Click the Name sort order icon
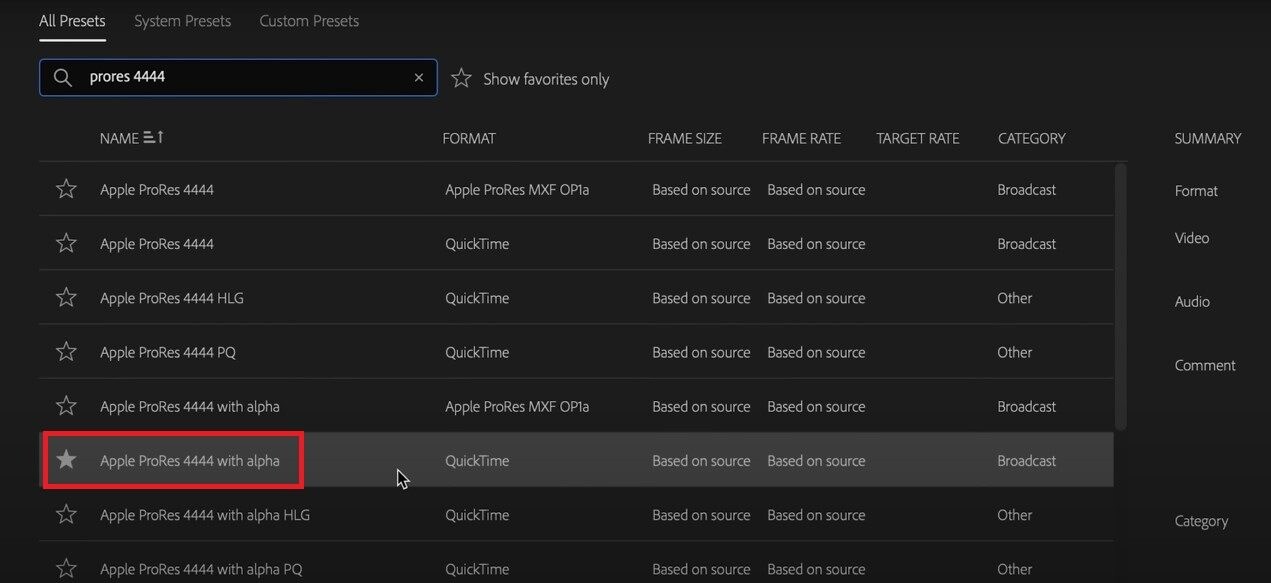Image resolution: width=1271 pixels, height=583 pixels. click(x=154, y=137)
